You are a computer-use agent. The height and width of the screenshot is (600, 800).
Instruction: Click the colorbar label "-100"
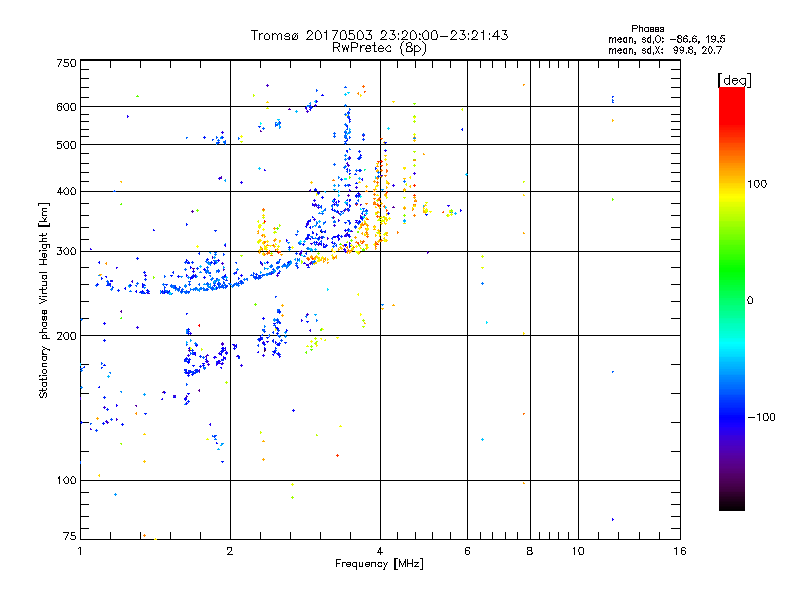coord(761,417)
